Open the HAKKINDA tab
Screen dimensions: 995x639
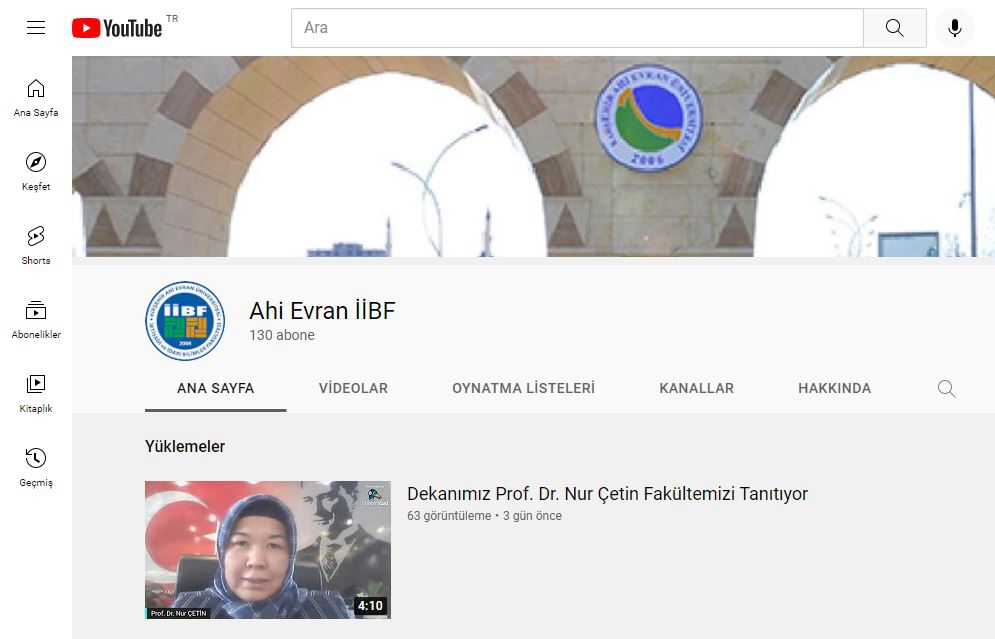click(834, 388)
